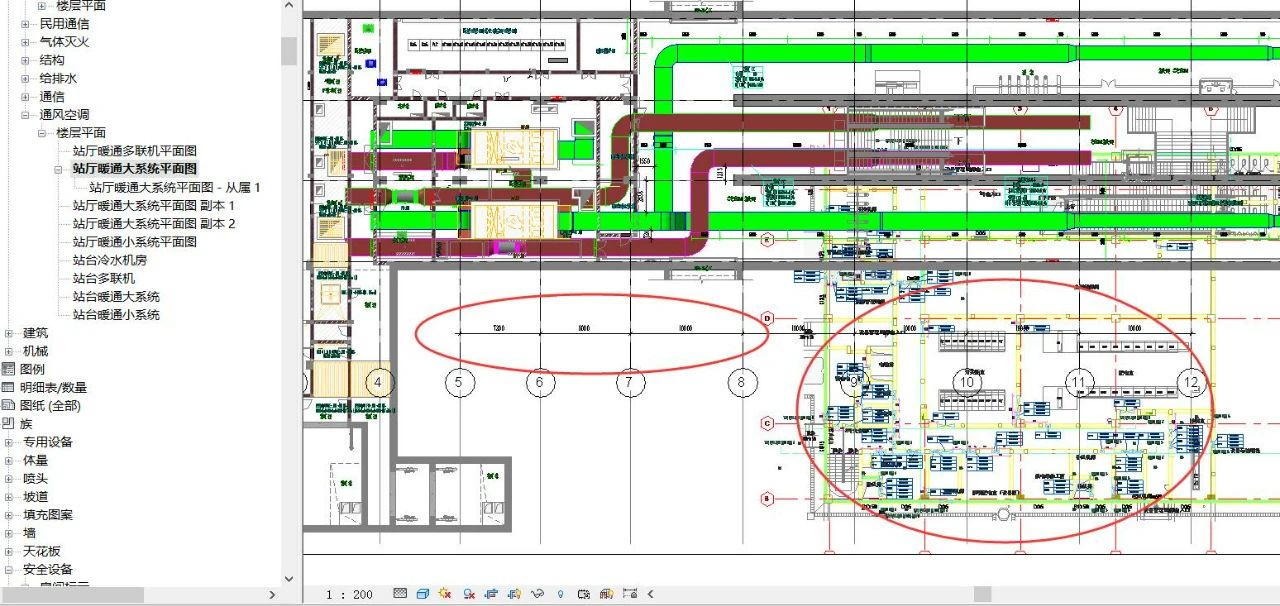Toggle Sun Path icon in view control bar
Screen dimensions: 1280x606
(x=446, y=594)
